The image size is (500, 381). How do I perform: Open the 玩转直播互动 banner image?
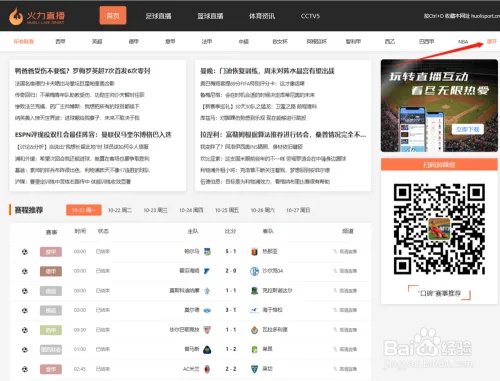439,105
